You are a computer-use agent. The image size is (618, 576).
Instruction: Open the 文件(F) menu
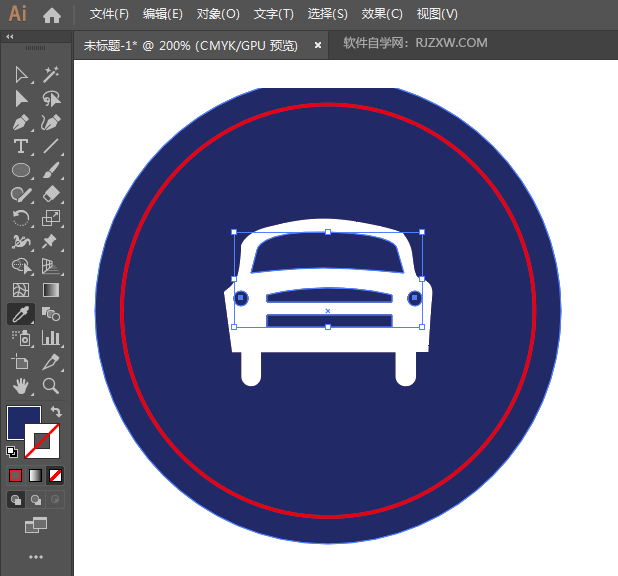click(109, 14)
